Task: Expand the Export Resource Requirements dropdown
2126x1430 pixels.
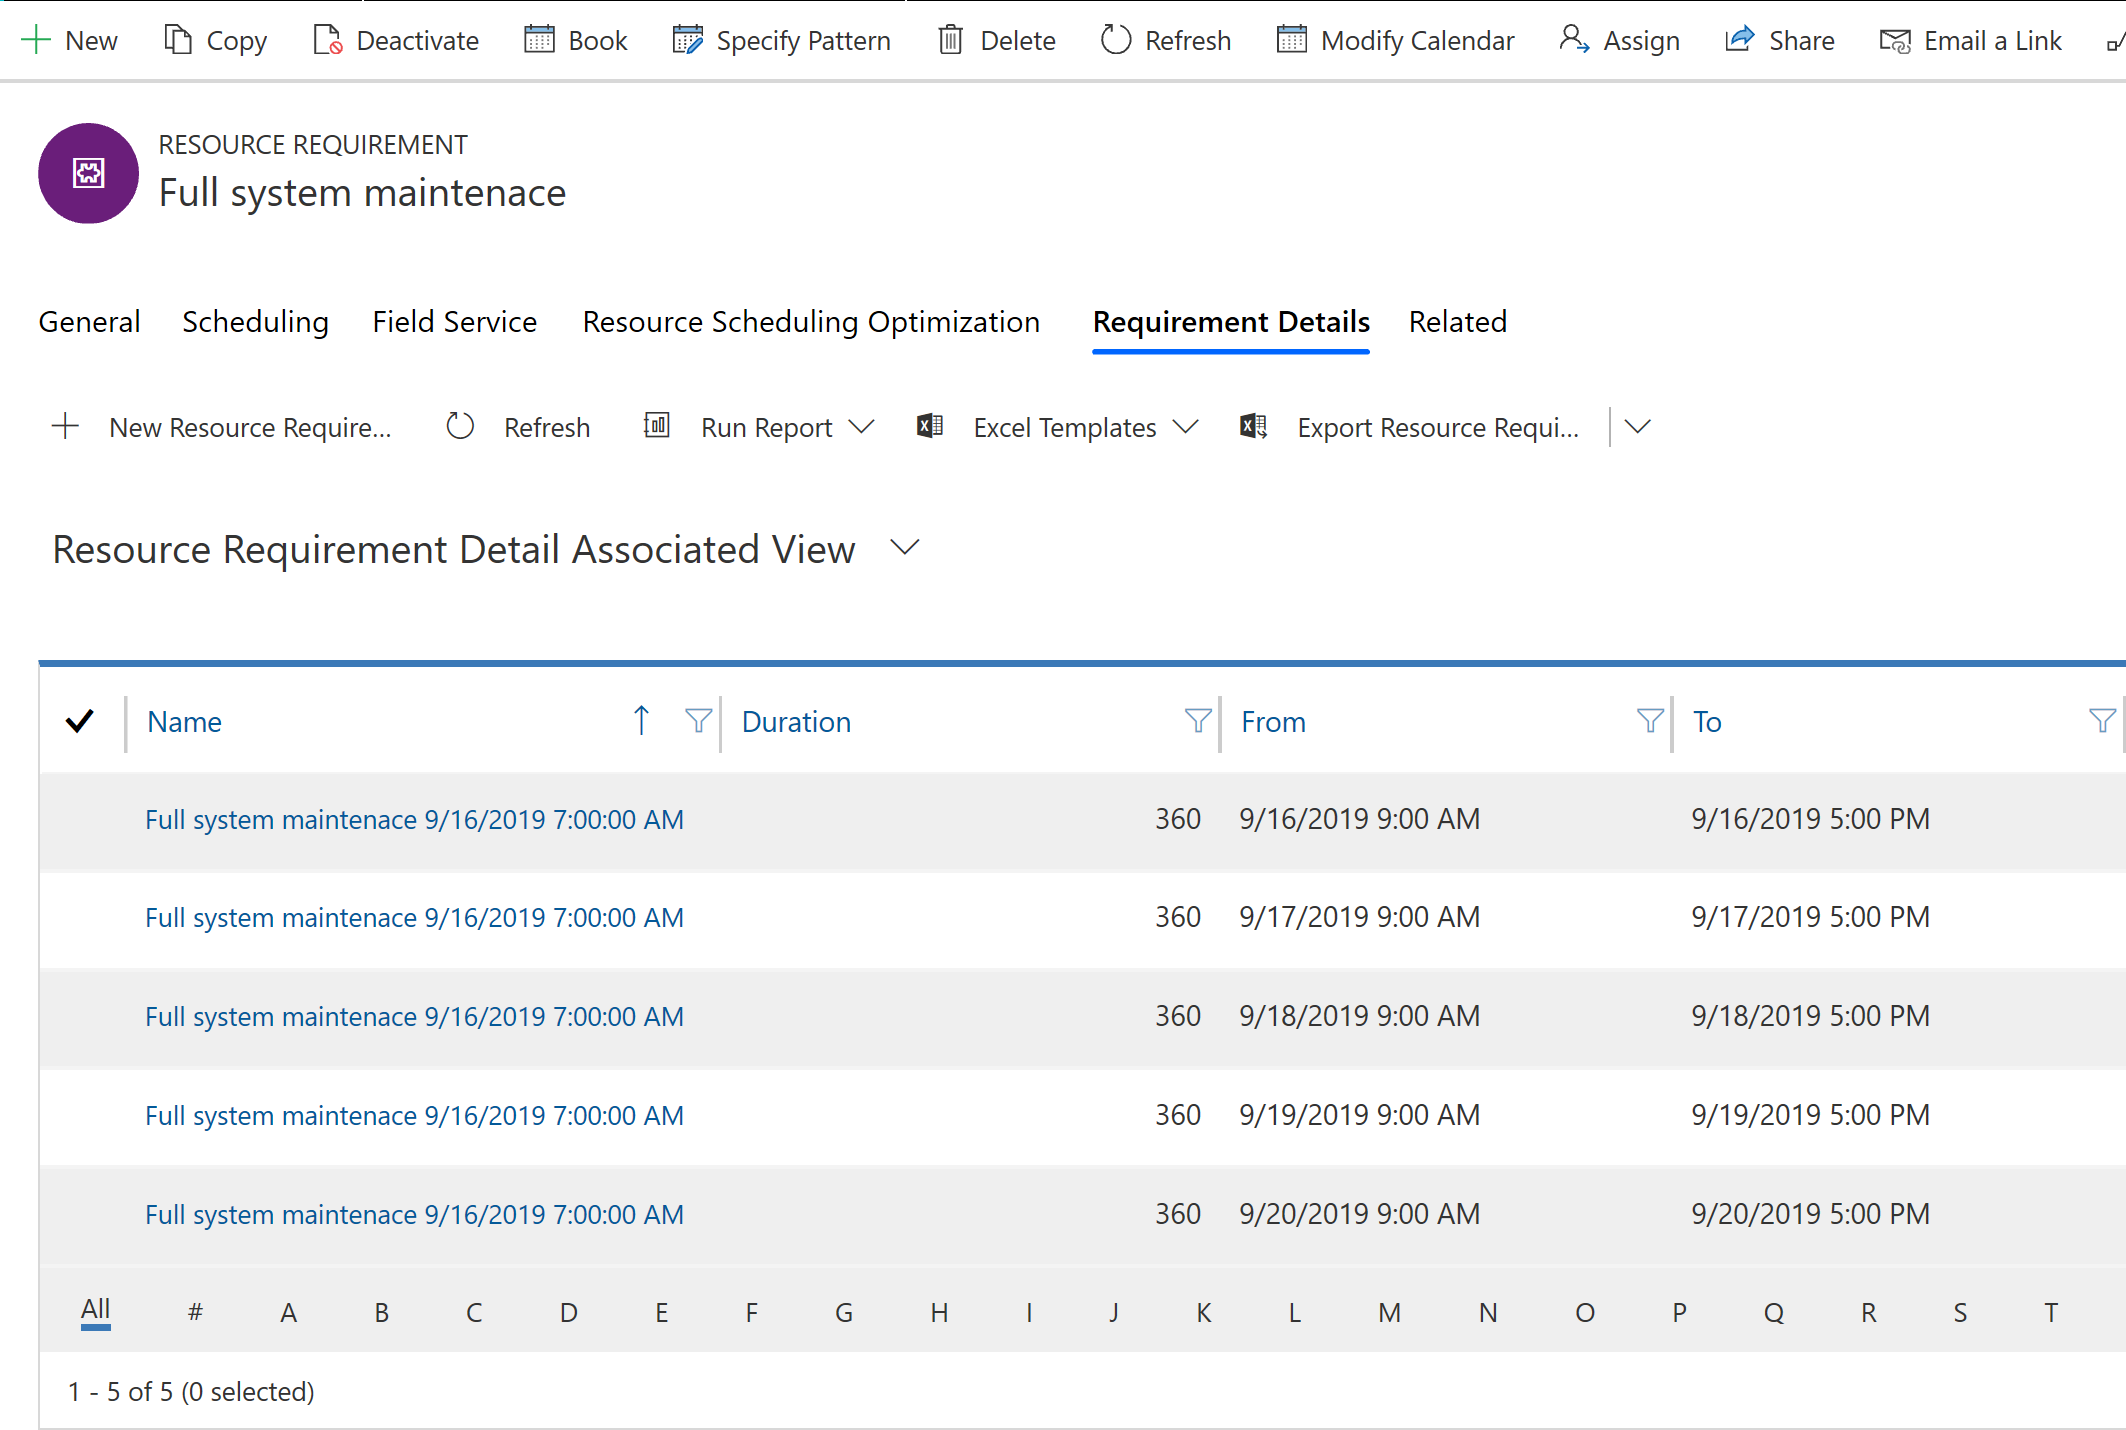Action: point(1634,426)
